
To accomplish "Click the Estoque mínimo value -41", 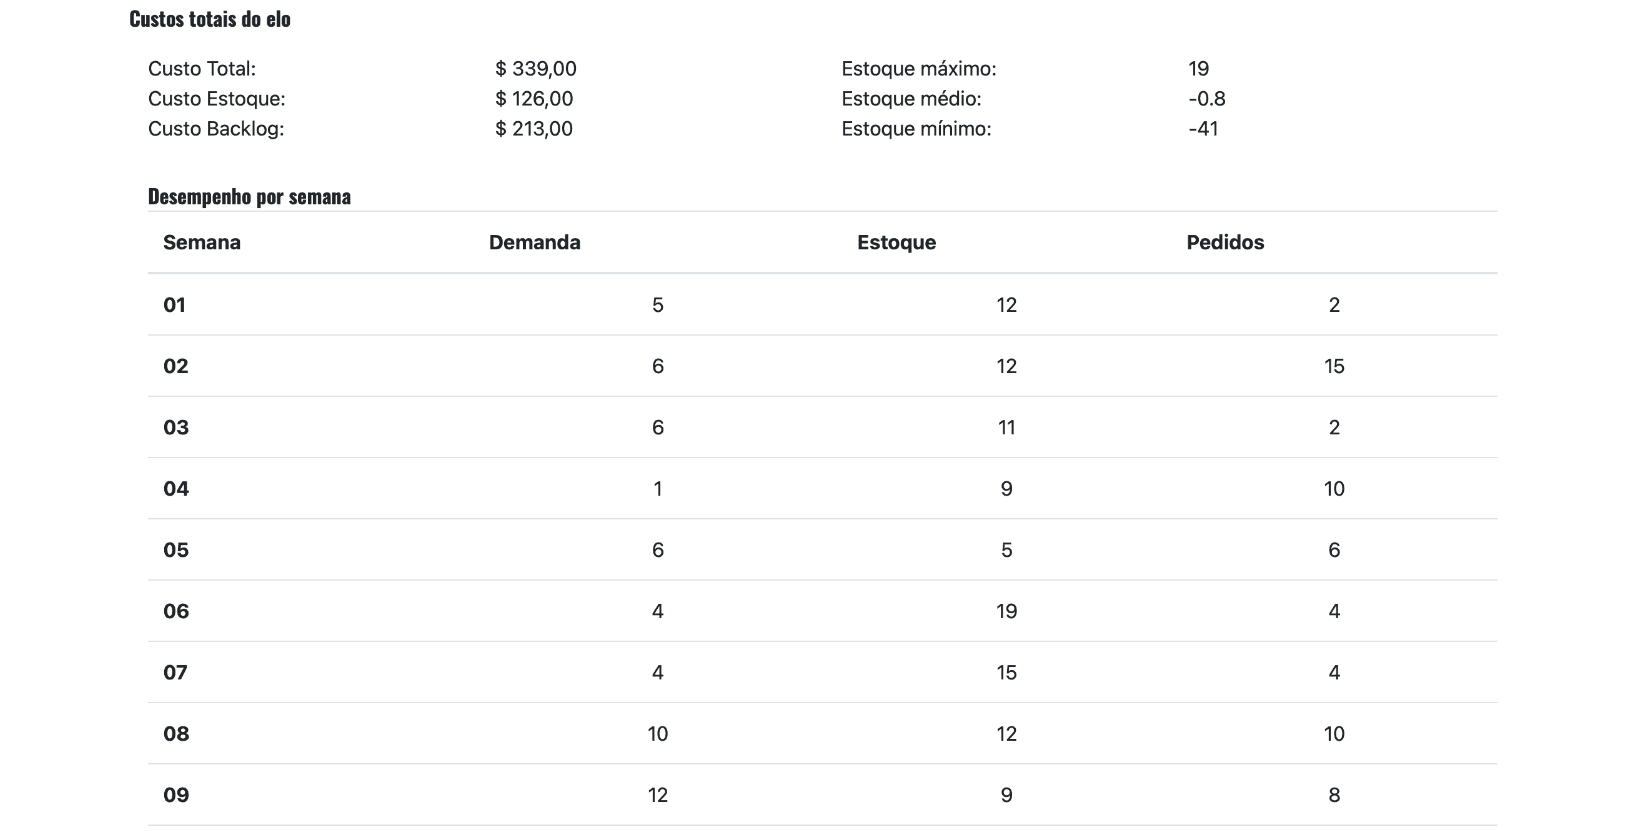I will [x=1203, y=129].
